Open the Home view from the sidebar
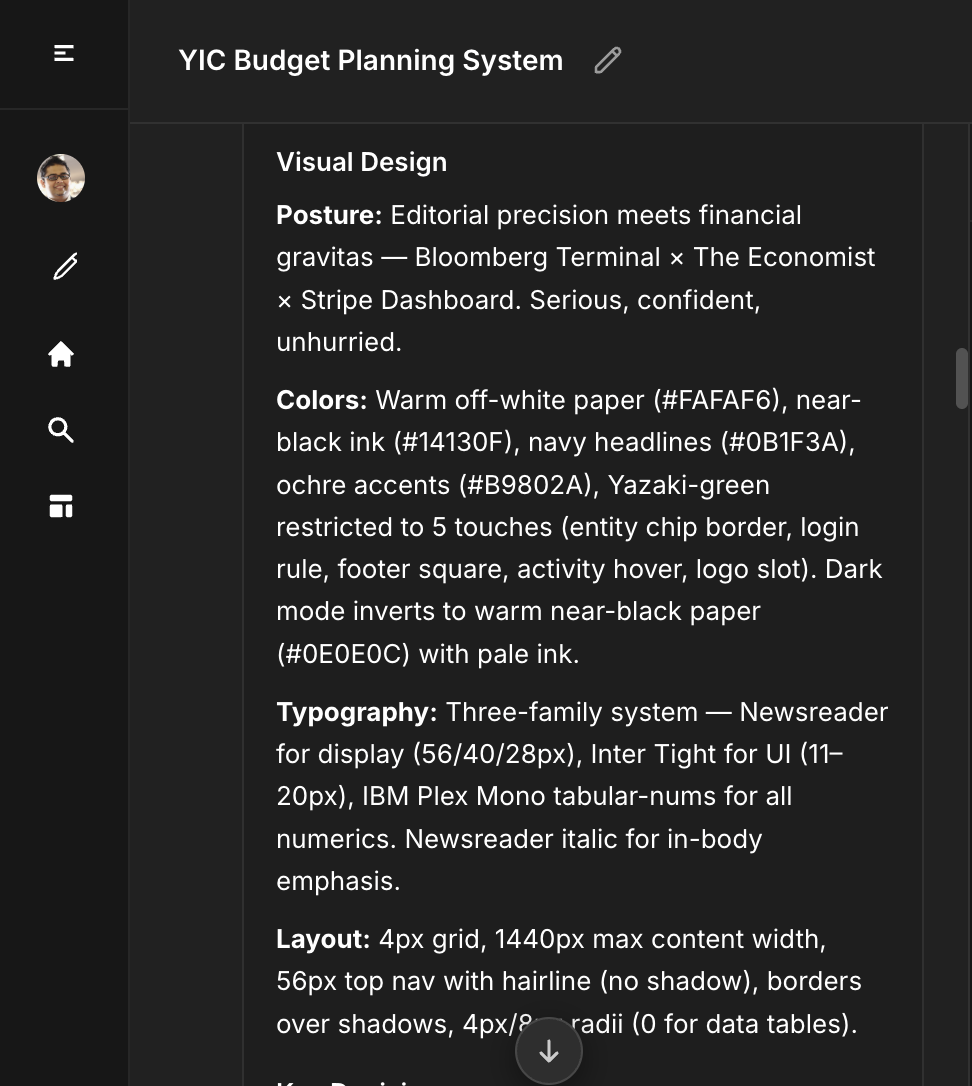Viewport: 972px width, 1086px height. coord(61,354)
